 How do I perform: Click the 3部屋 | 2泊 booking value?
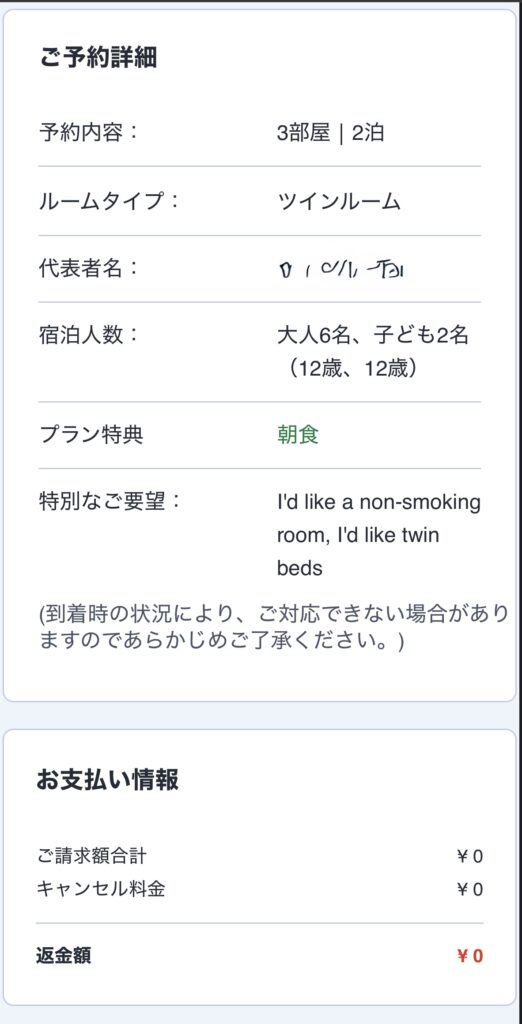331,133
